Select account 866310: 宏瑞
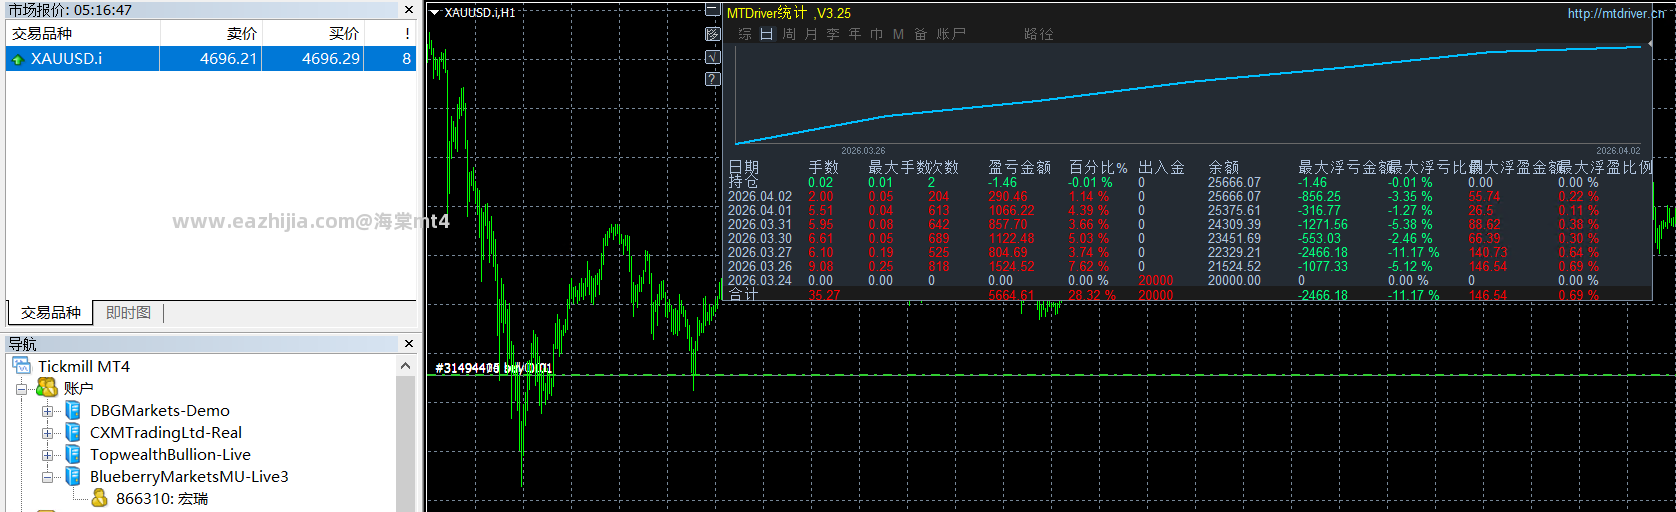Viewport: 1676px width, 512px height. (162, 498)
